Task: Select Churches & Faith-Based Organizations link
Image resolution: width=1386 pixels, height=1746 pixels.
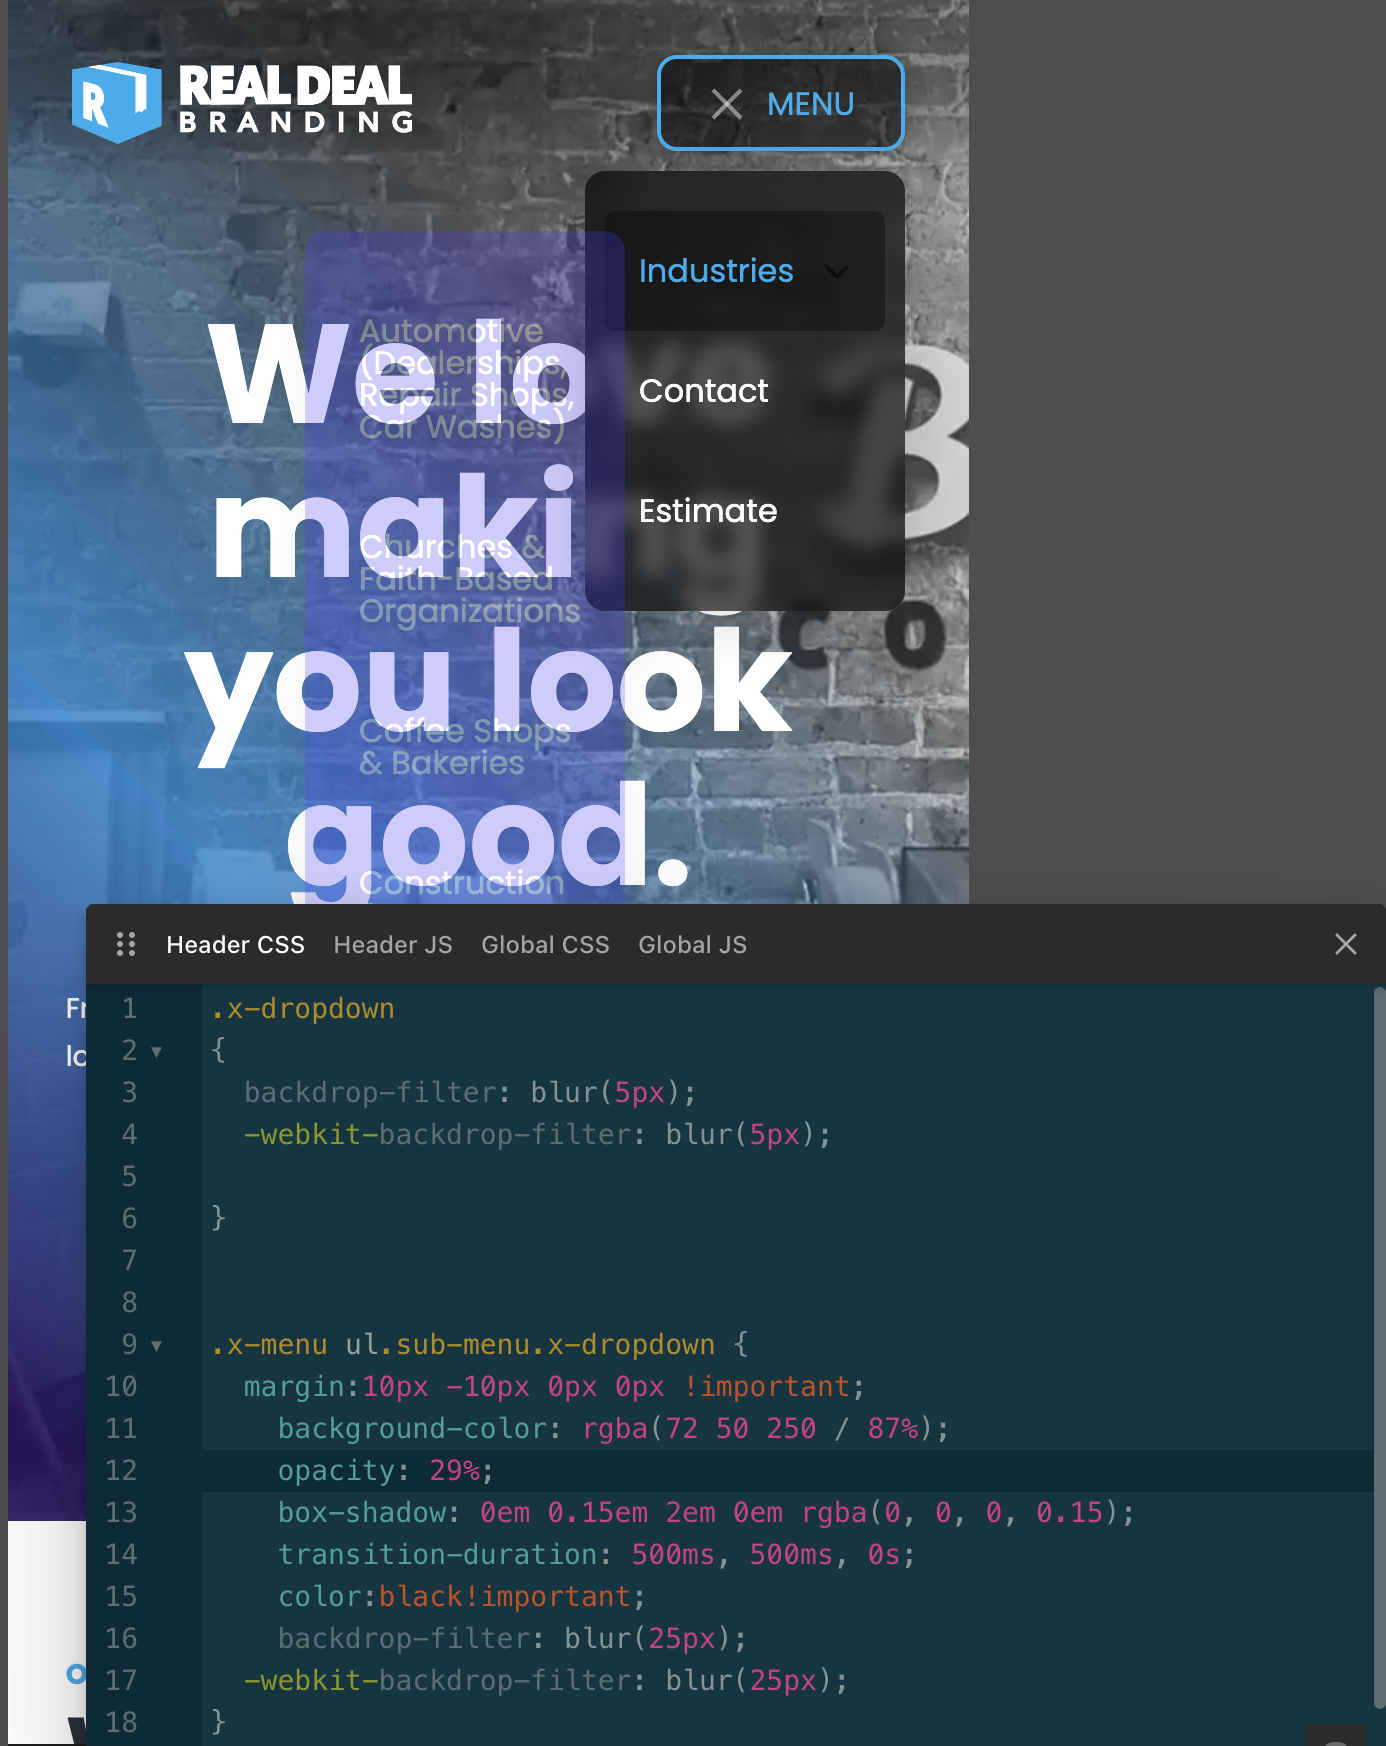Action: point(468,579)
